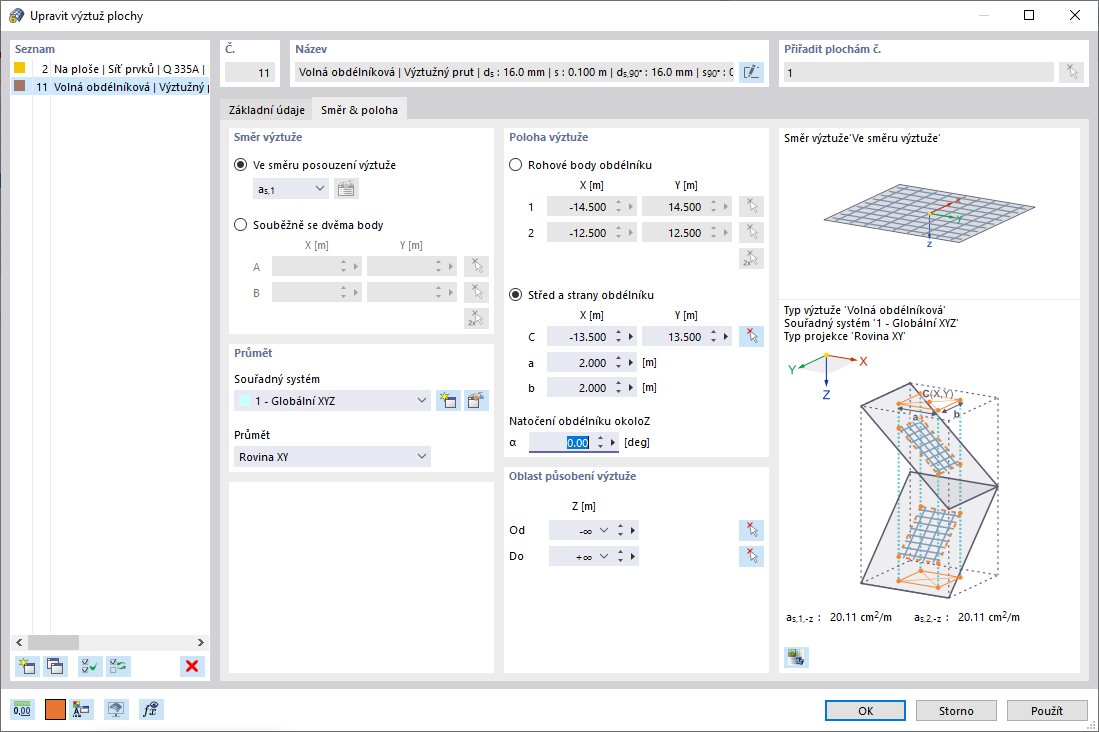Click the Název text field
This screenshot has width=1099, height=732.
click(x=514, y=72)
